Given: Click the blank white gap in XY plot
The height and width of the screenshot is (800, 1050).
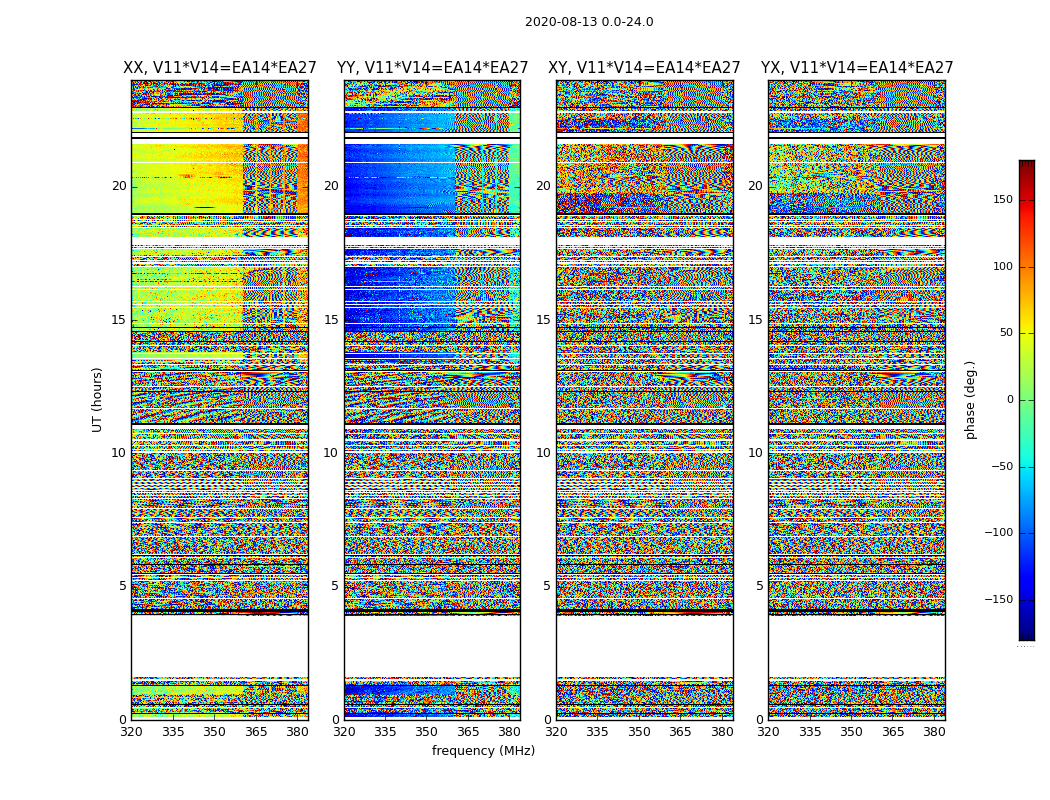Looking at the screenshot, I should [x=644, y=645].
